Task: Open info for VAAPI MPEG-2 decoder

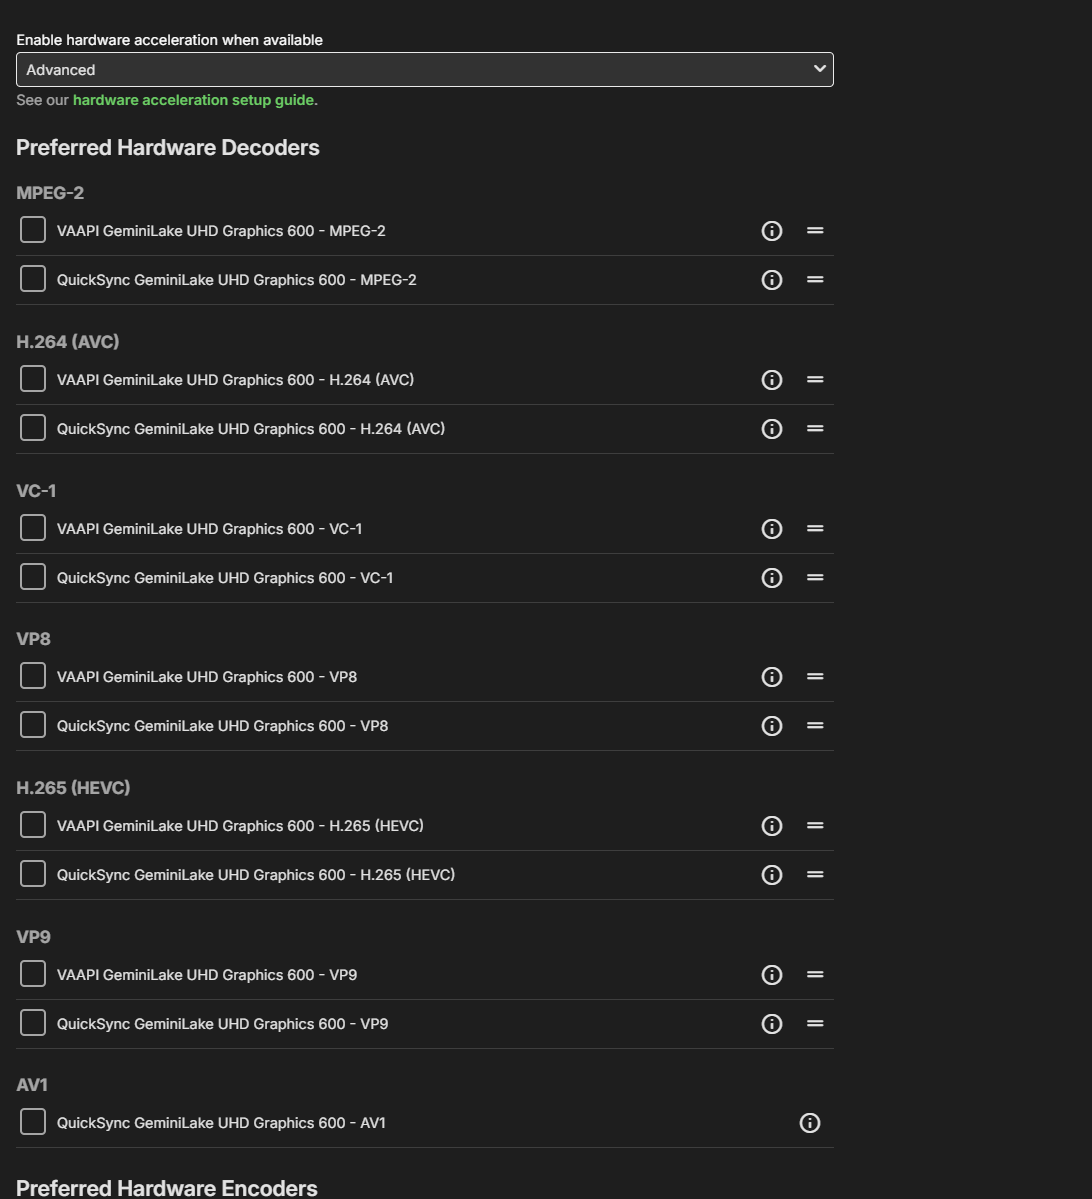Action: 772,231
